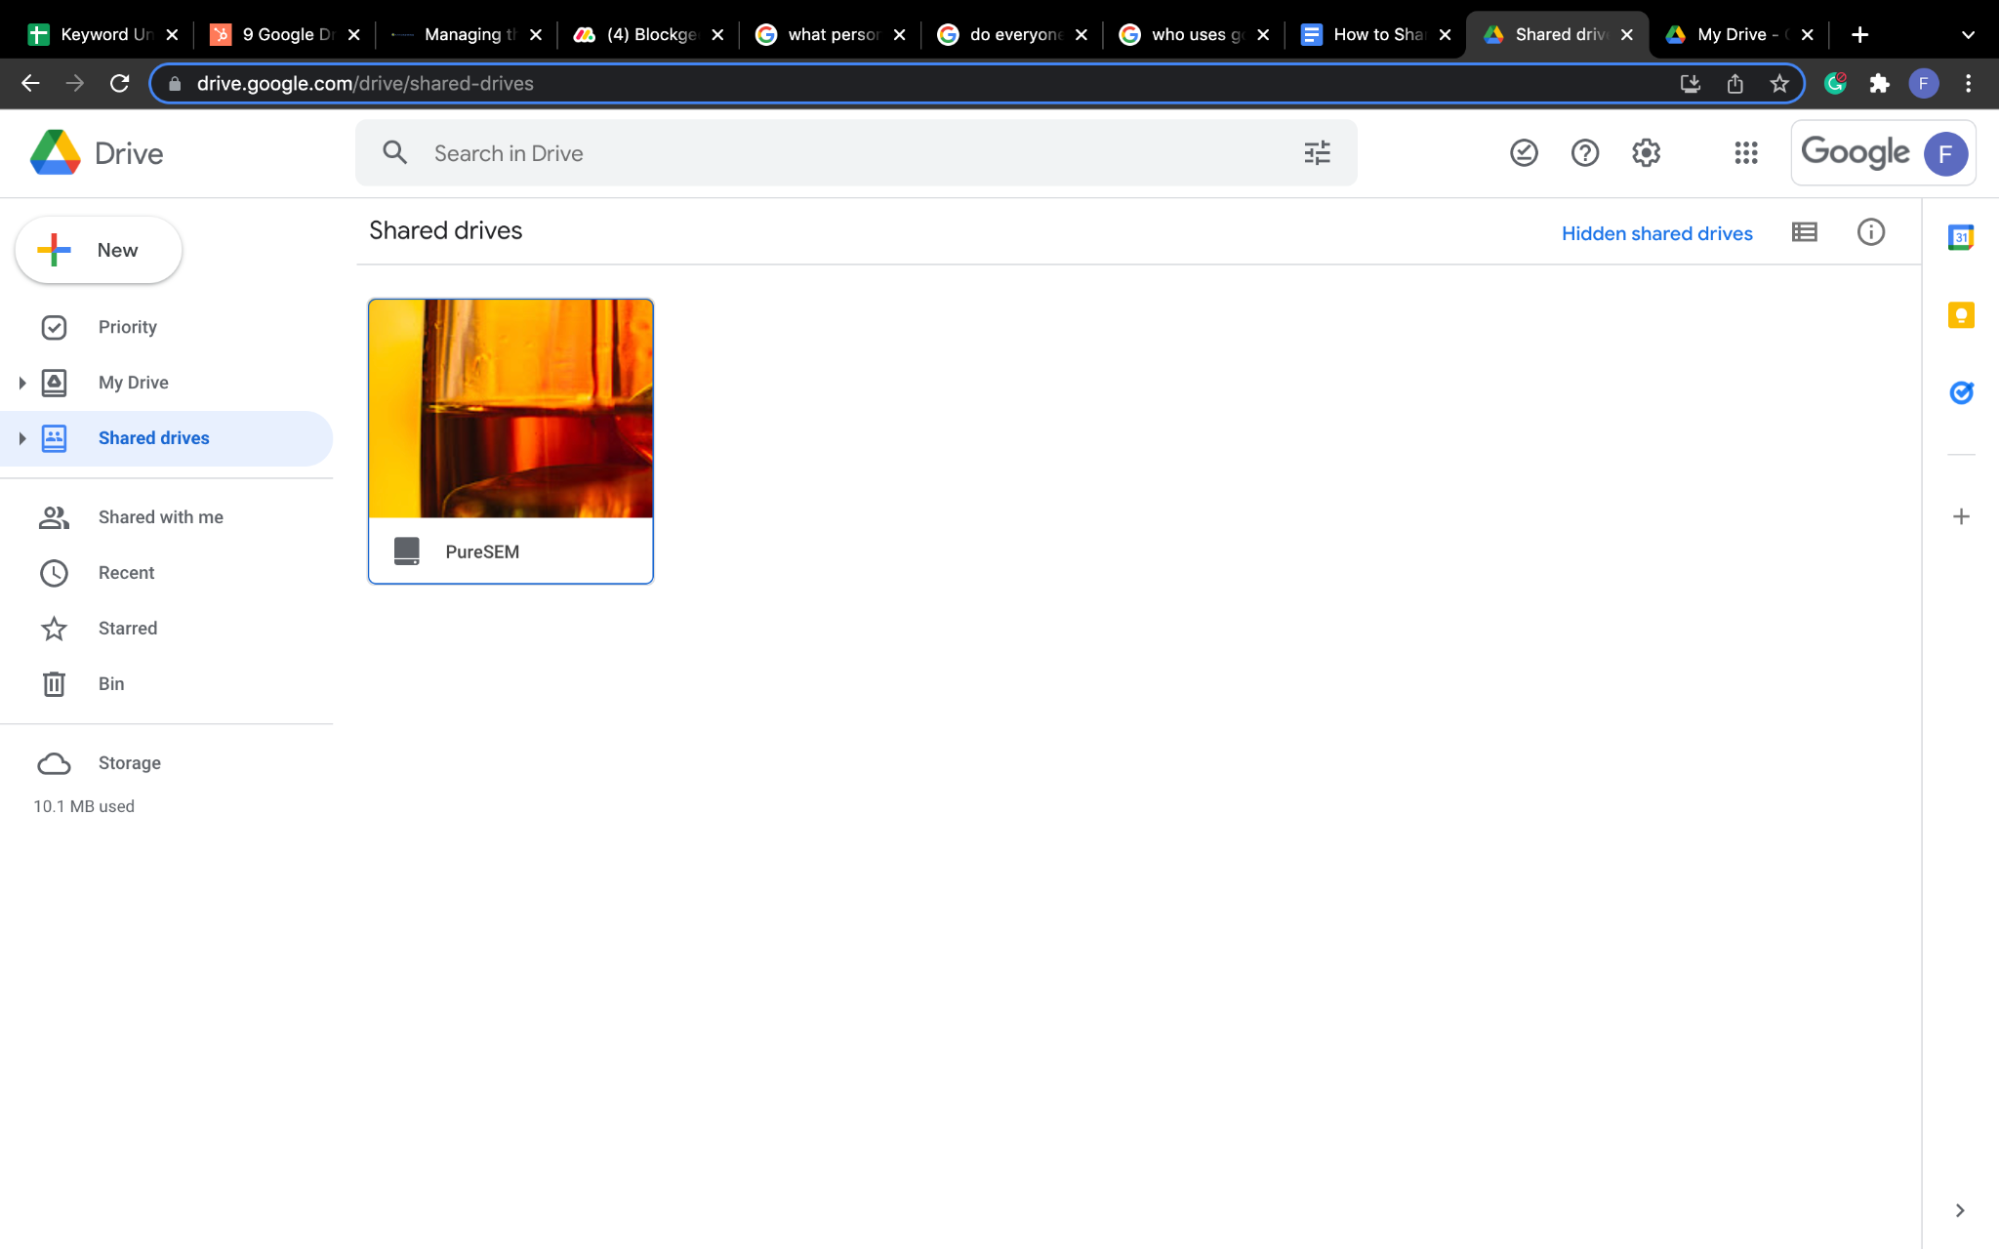The width and height of the screenshot is (1999, 1250).
Task: Click the PureSEM shared drive thumbnail
Action: tap(511, 439)
